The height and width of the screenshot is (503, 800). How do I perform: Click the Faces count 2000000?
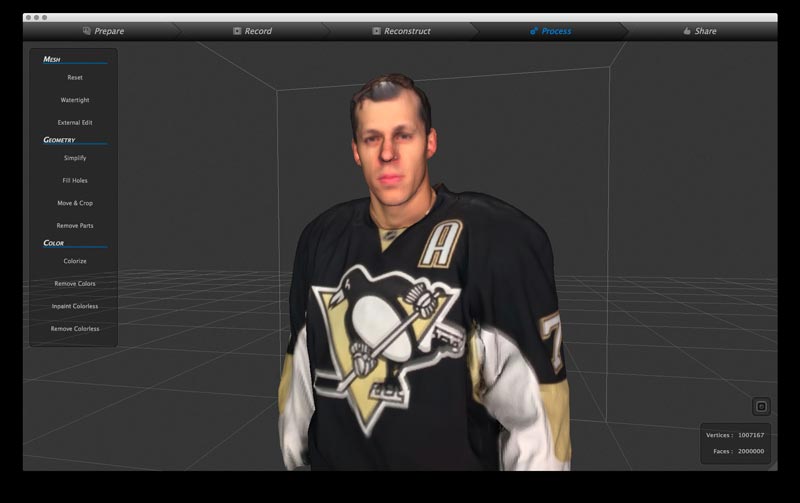point(751,451)
